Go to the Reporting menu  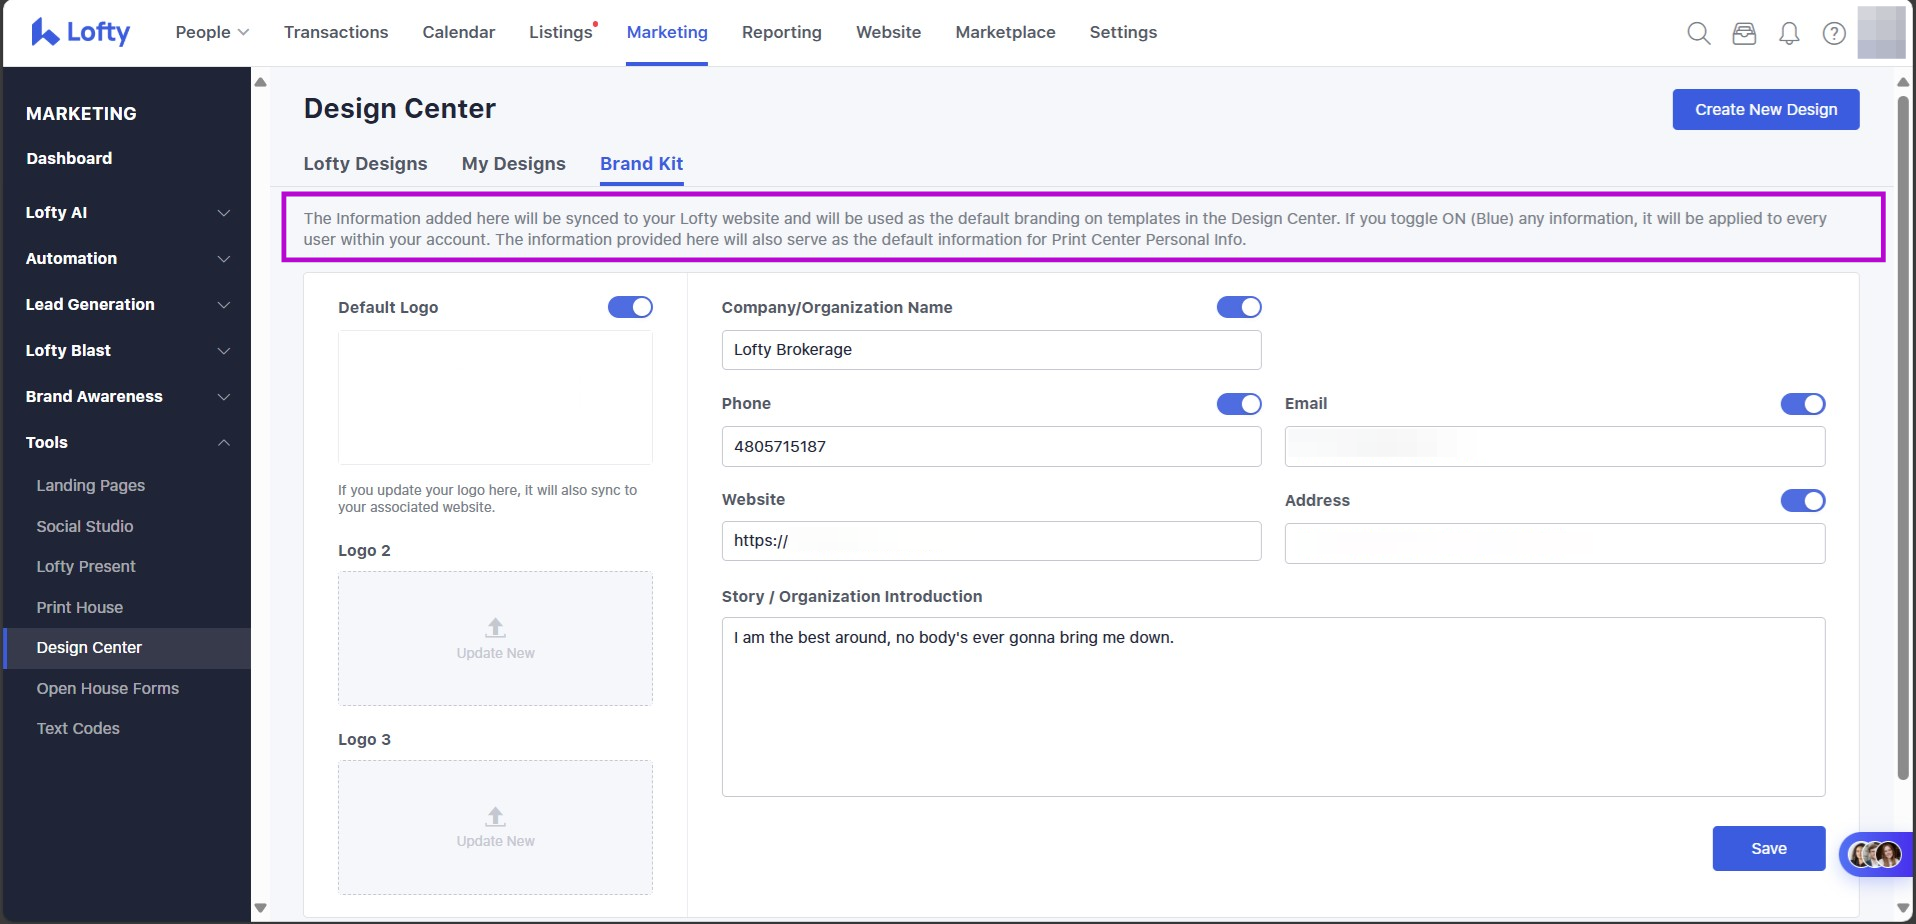781,32
